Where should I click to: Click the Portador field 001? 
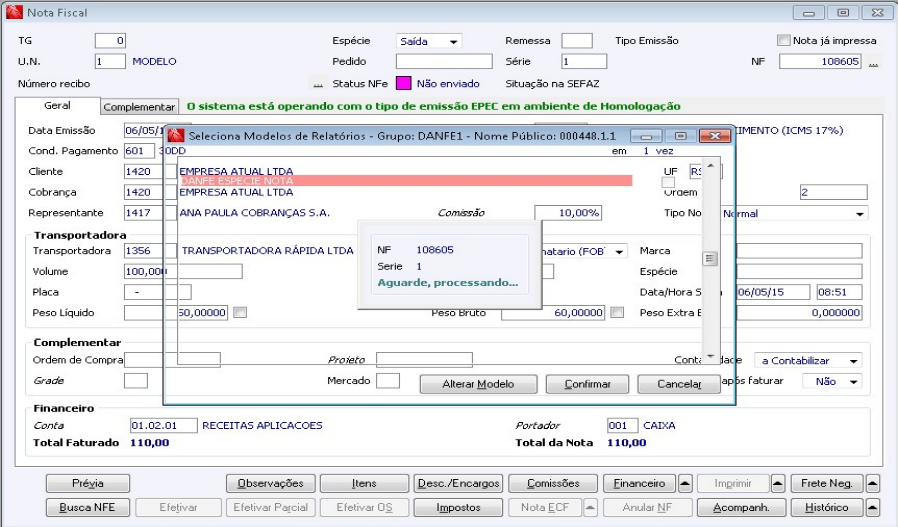623,425
